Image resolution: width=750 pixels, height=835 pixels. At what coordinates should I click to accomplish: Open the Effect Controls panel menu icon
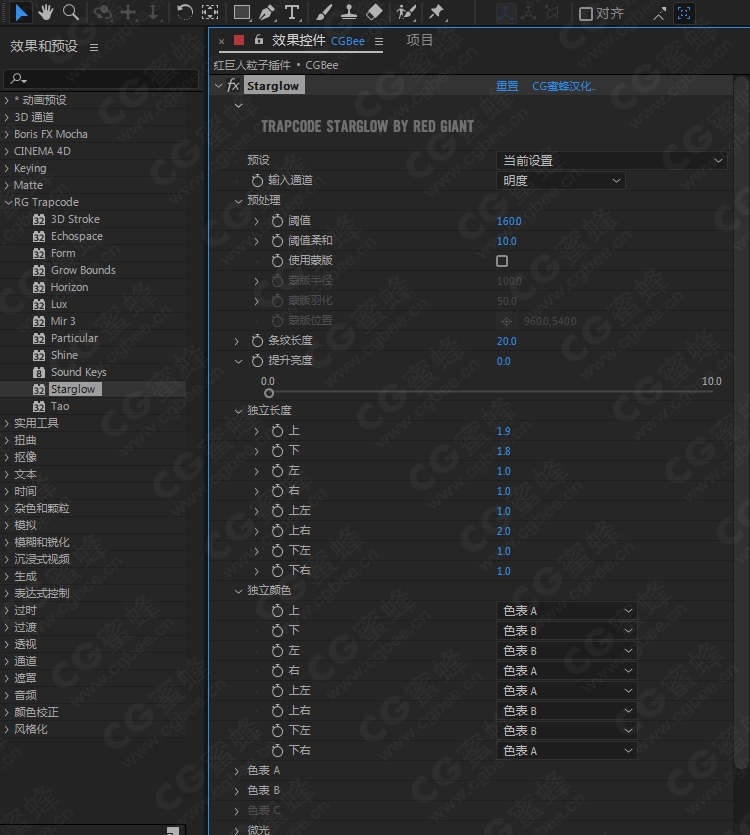(379, 41)
